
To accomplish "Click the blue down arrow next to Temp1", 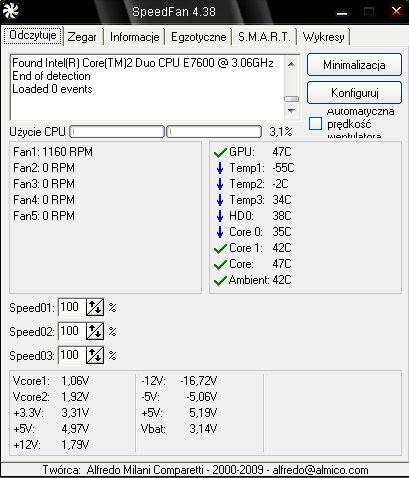I will pyautogui.click(x=220, y=168).
